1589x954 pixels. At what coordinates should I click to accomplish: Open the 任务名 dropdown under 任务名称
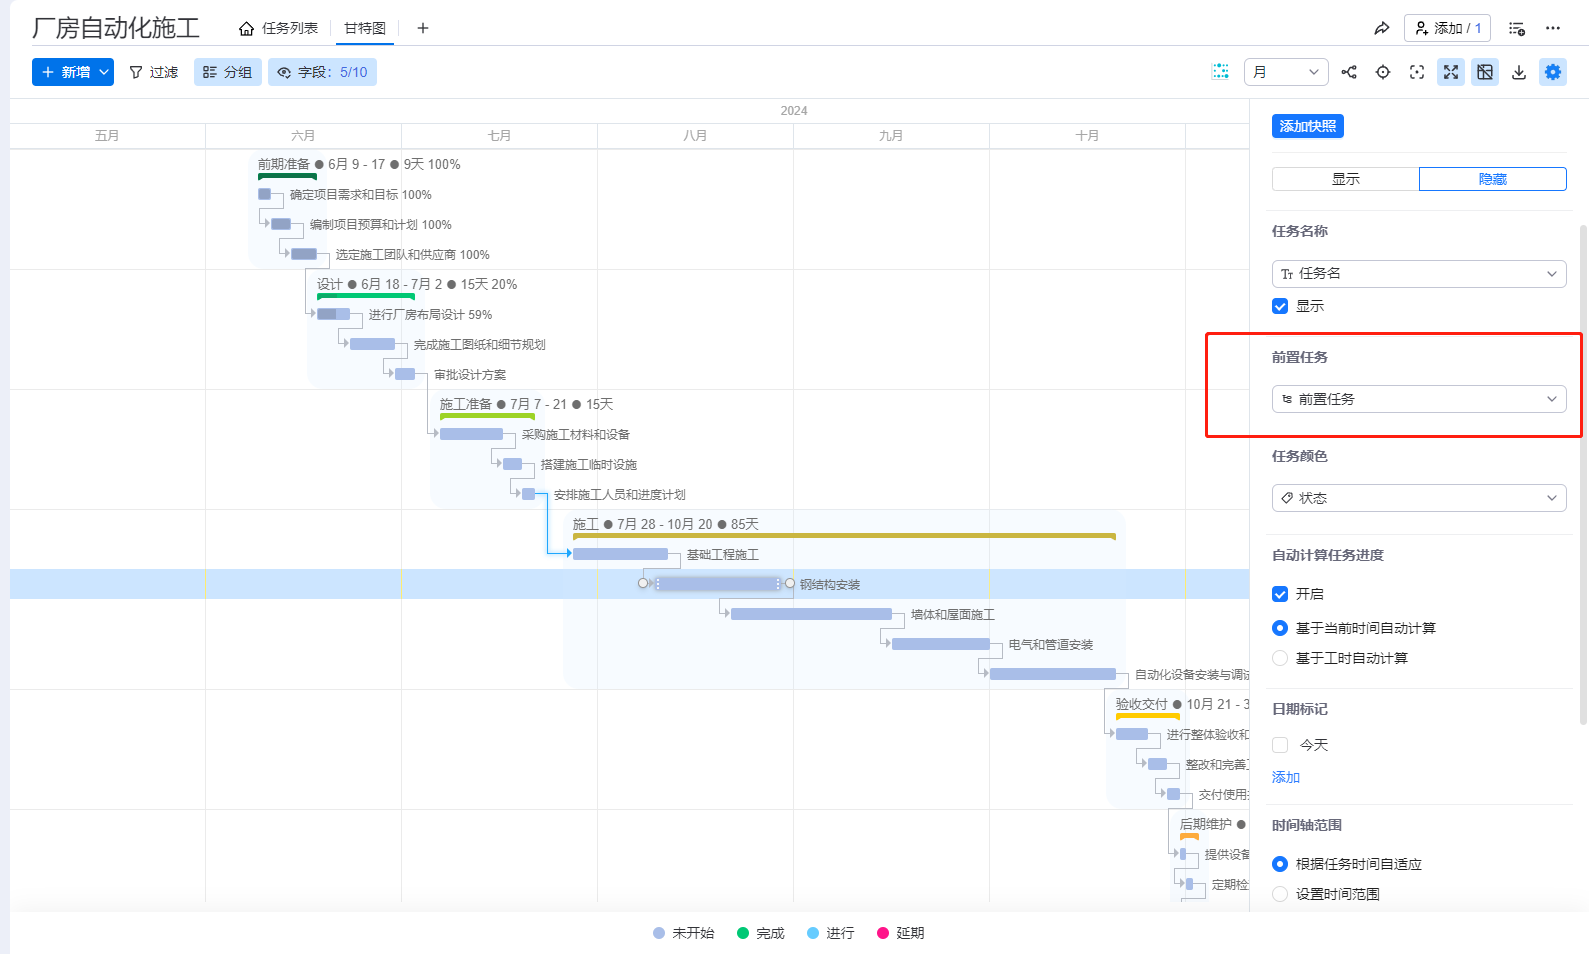1419,274
